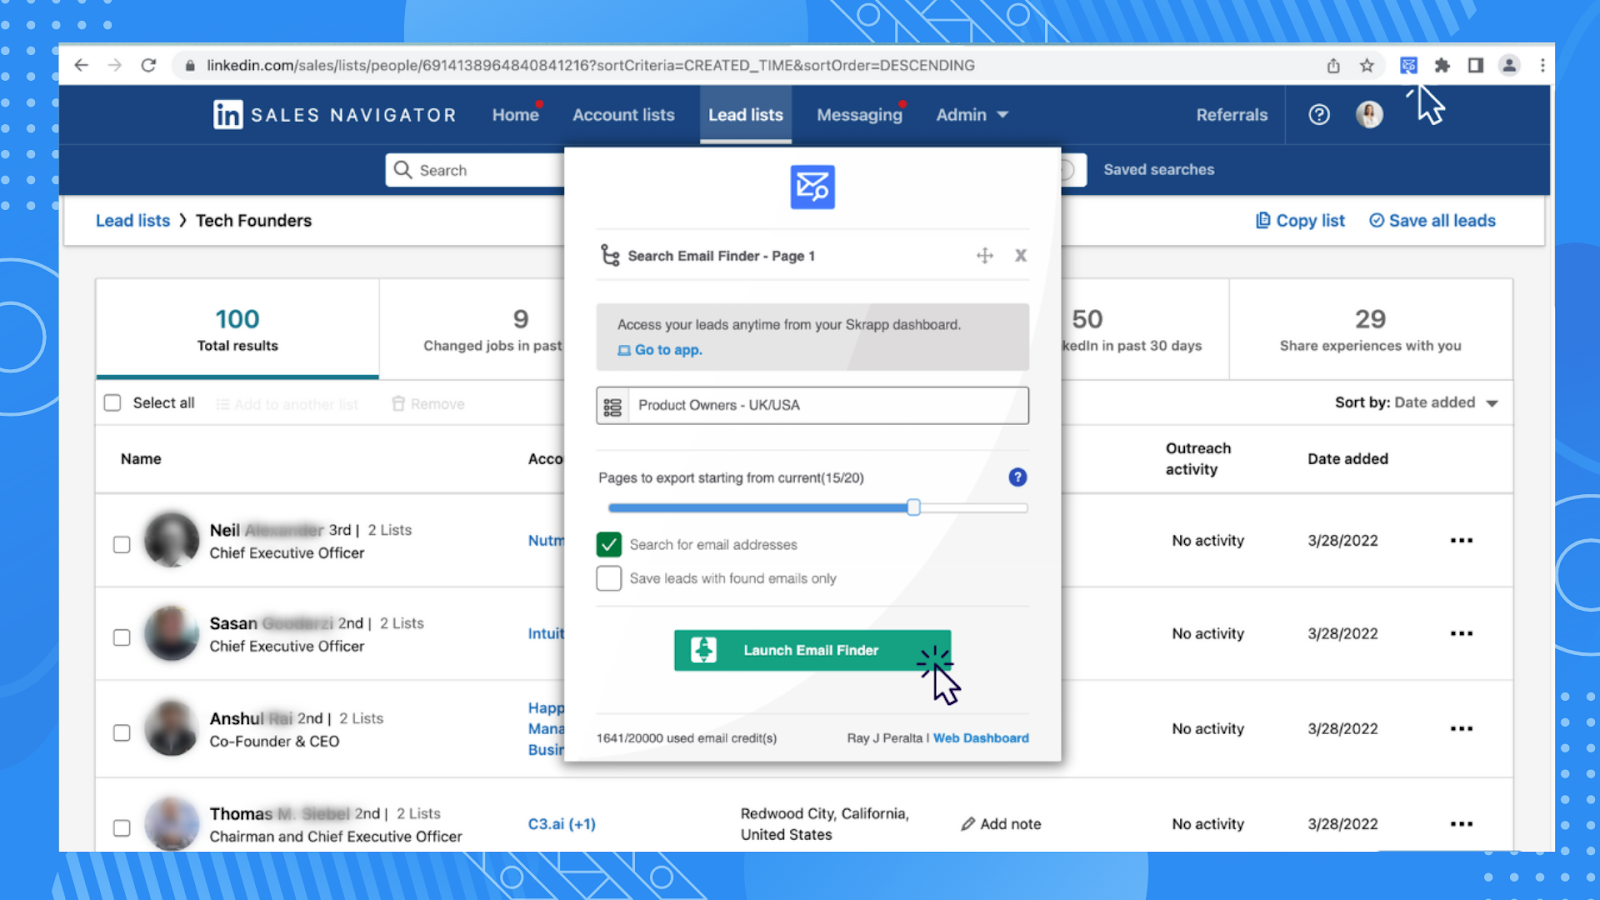1600x900 pixels.
Task: Click Save all leads
Action: tap(1432, 221)
